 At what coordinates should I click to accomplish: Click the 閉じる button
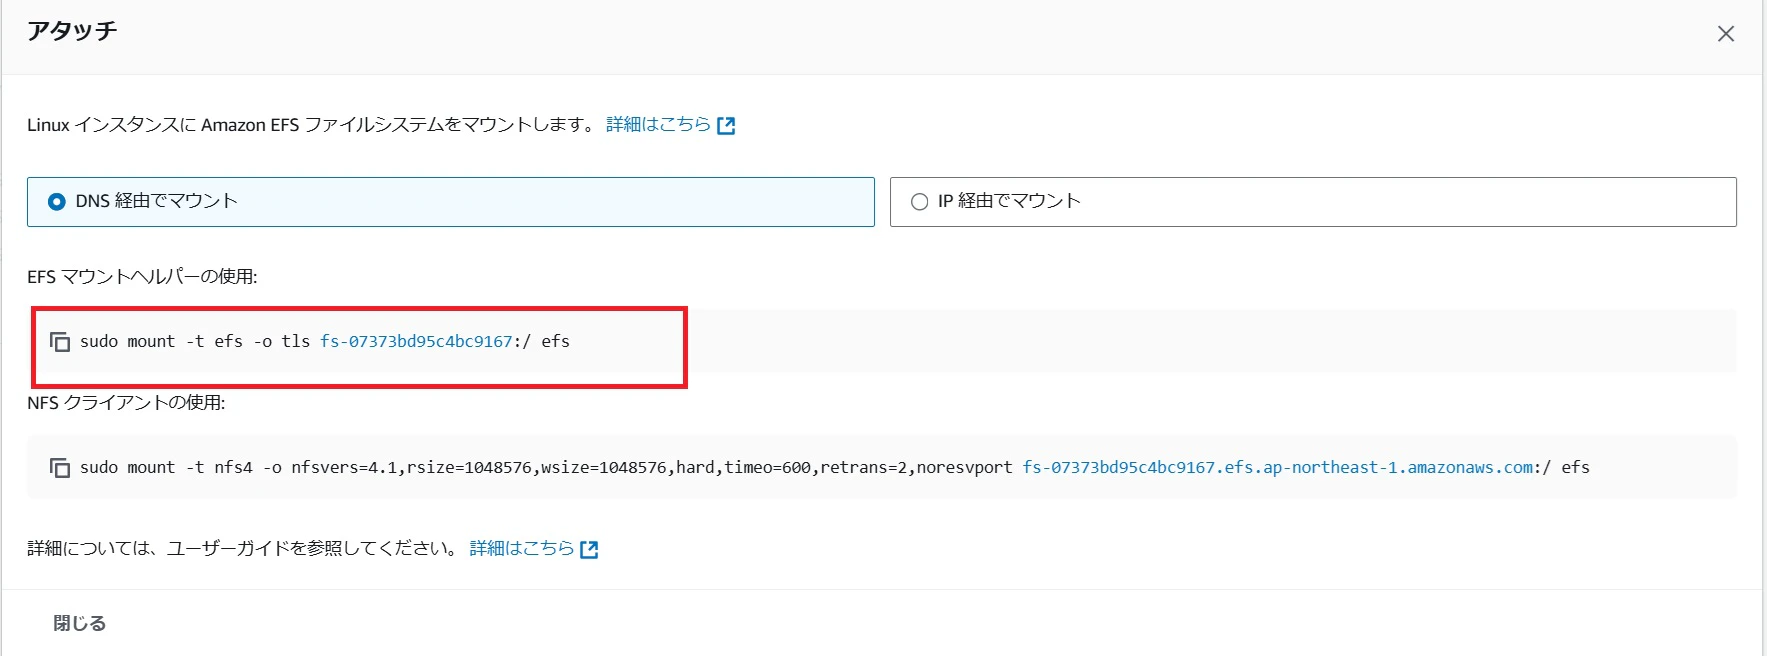[80, 623]
